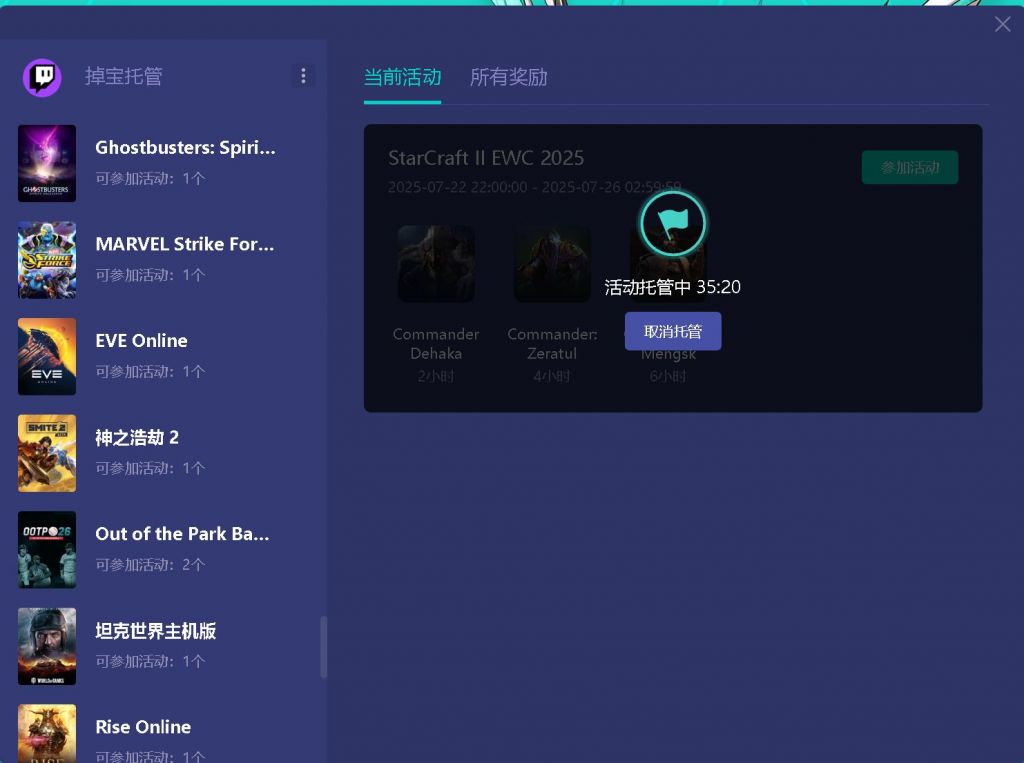Click the 参加活动 button
The width and height of the screenshot is (1024, 763).
[909, 167]
